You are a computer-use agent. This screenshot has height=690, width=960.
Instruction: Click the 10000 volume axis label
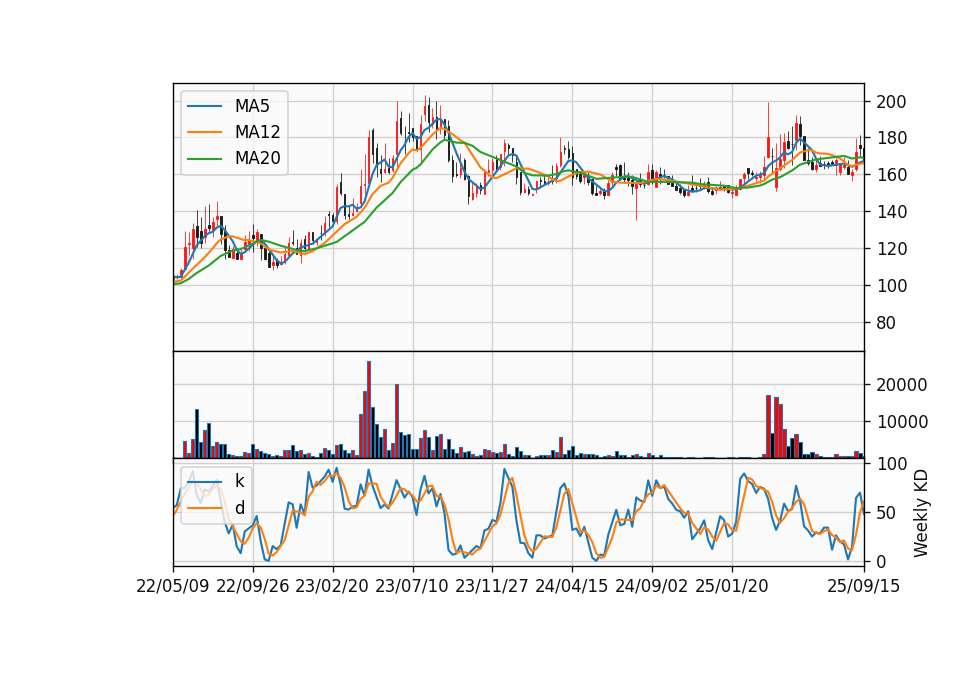pyautogui.click(x=901, y=422)
